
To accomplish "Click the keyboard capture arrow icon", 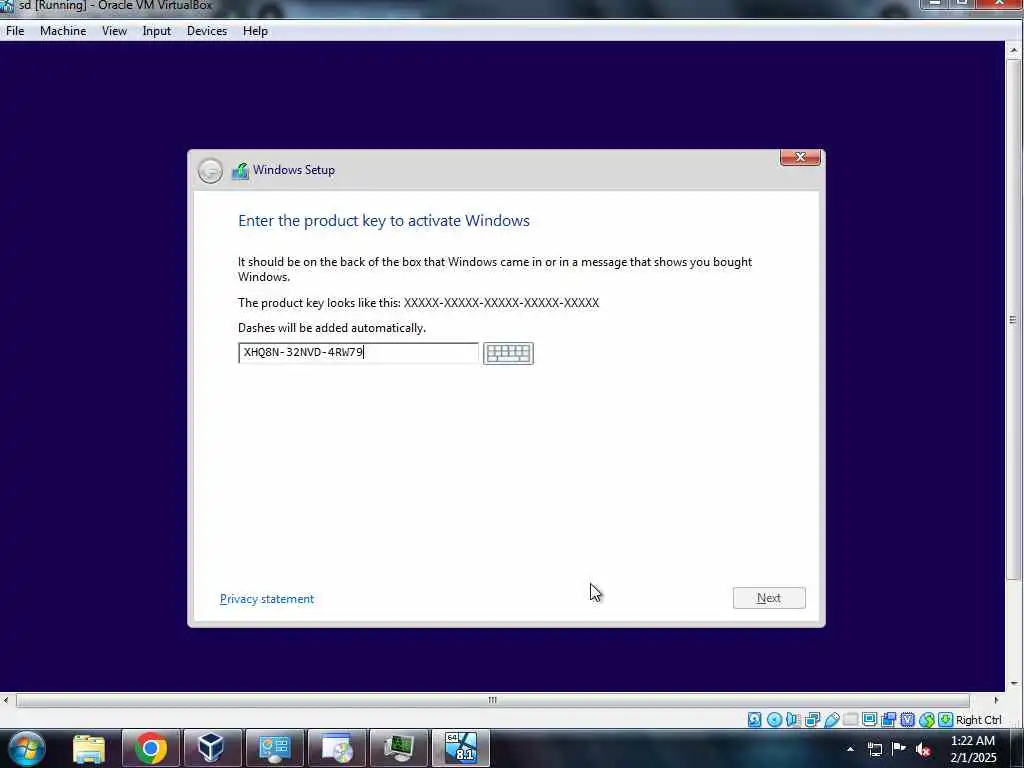I will pos(946,720).
